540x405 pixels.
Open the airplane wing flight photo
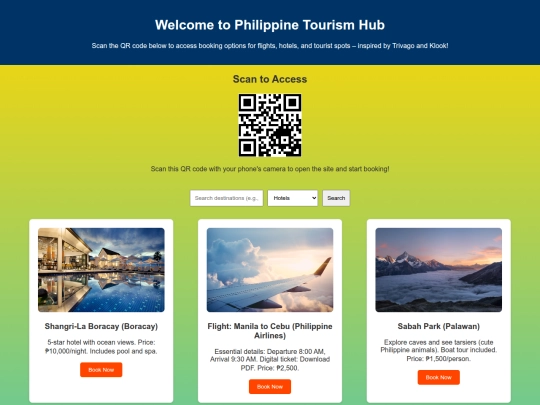click(x=270, y=270)
